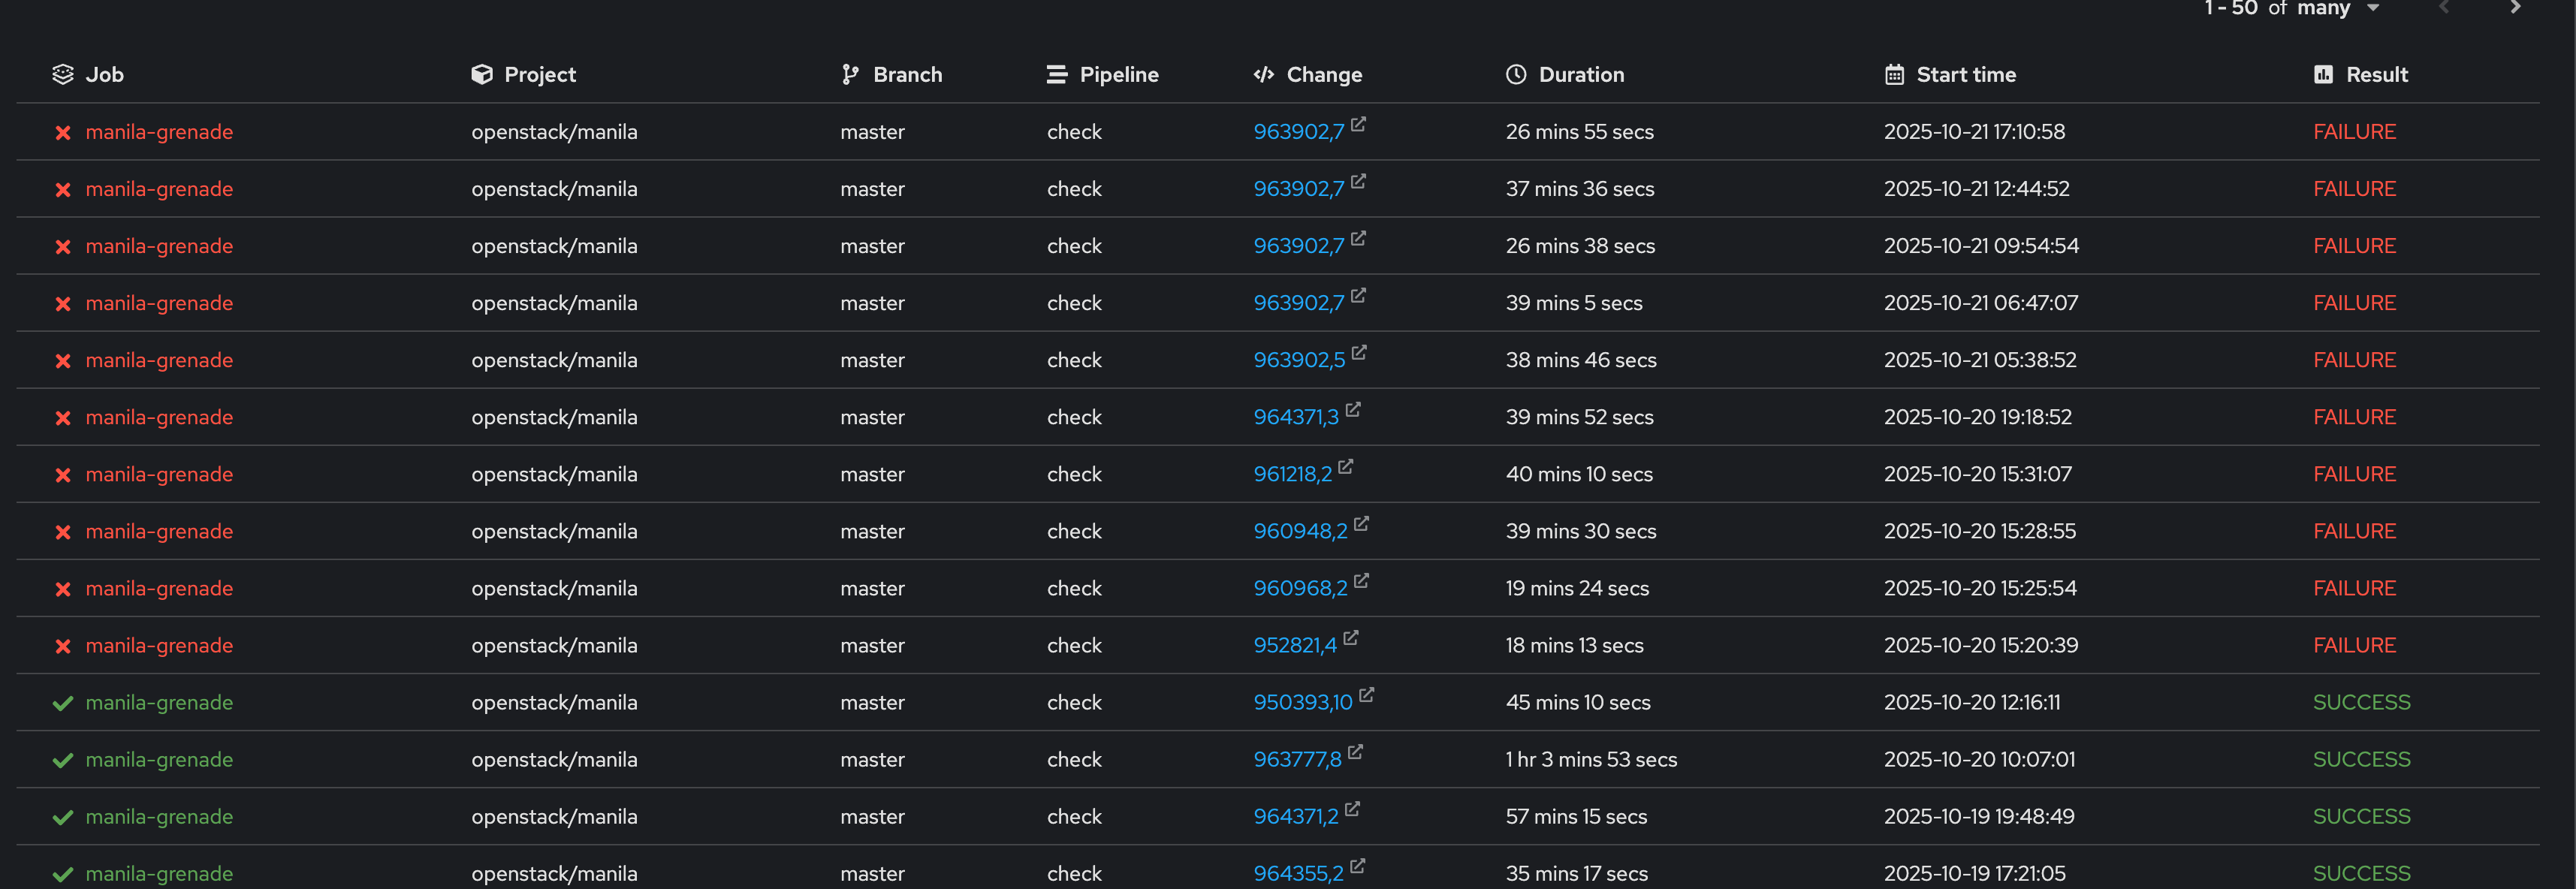Click the Branch icon in table header

tap(850, 74)
